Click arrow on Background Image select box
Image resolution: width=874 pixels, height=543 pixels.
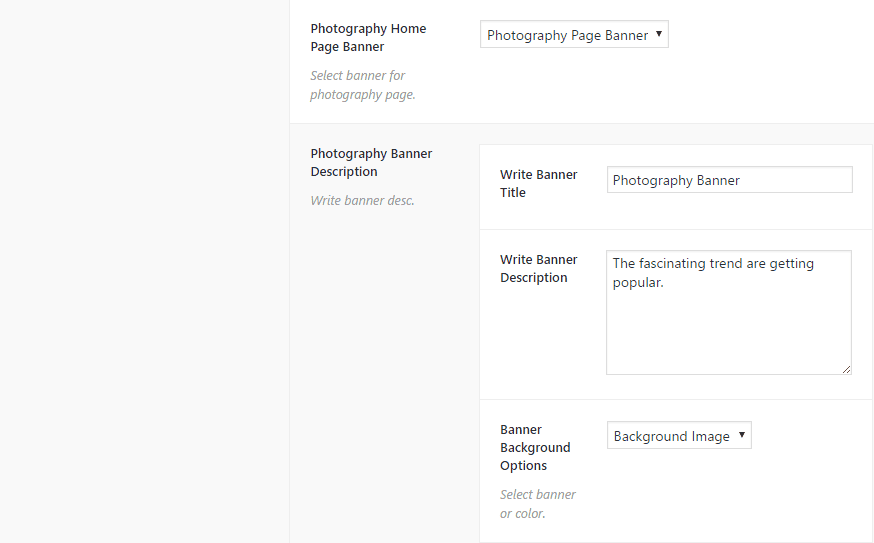pos(742,435)
